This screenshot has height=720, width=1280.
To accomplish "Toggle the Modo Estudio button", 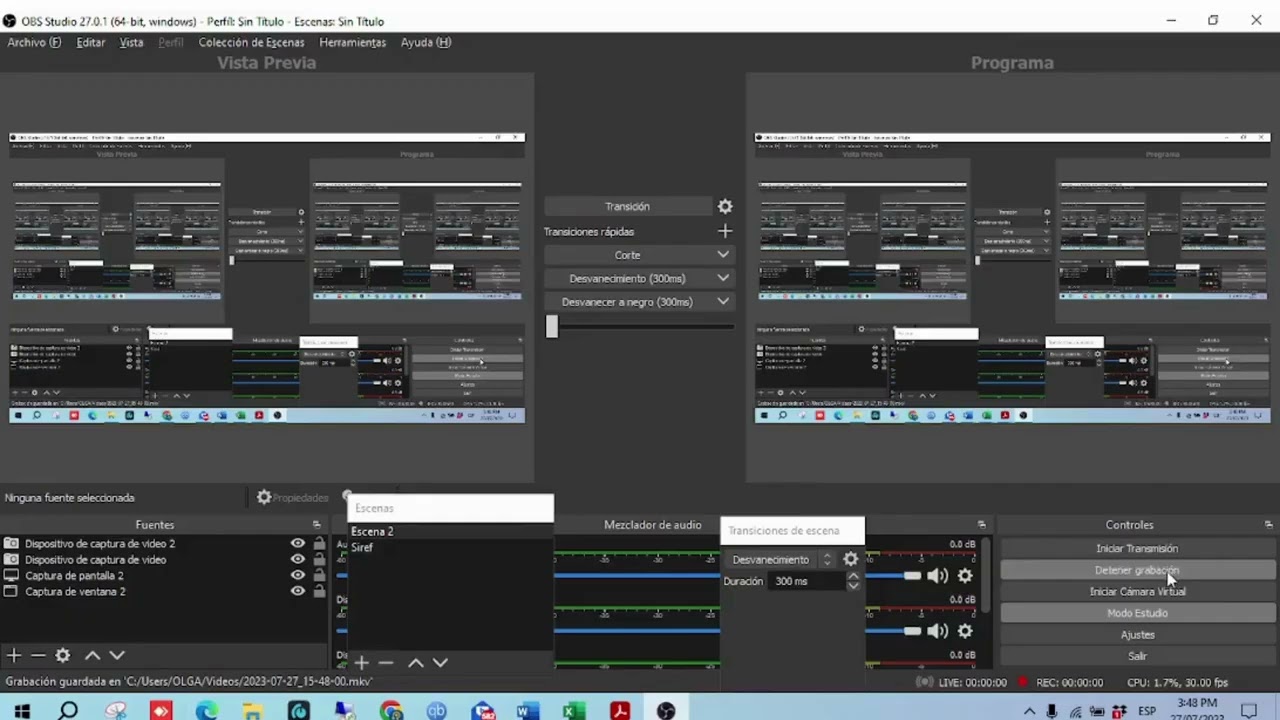I will 1137,613.
